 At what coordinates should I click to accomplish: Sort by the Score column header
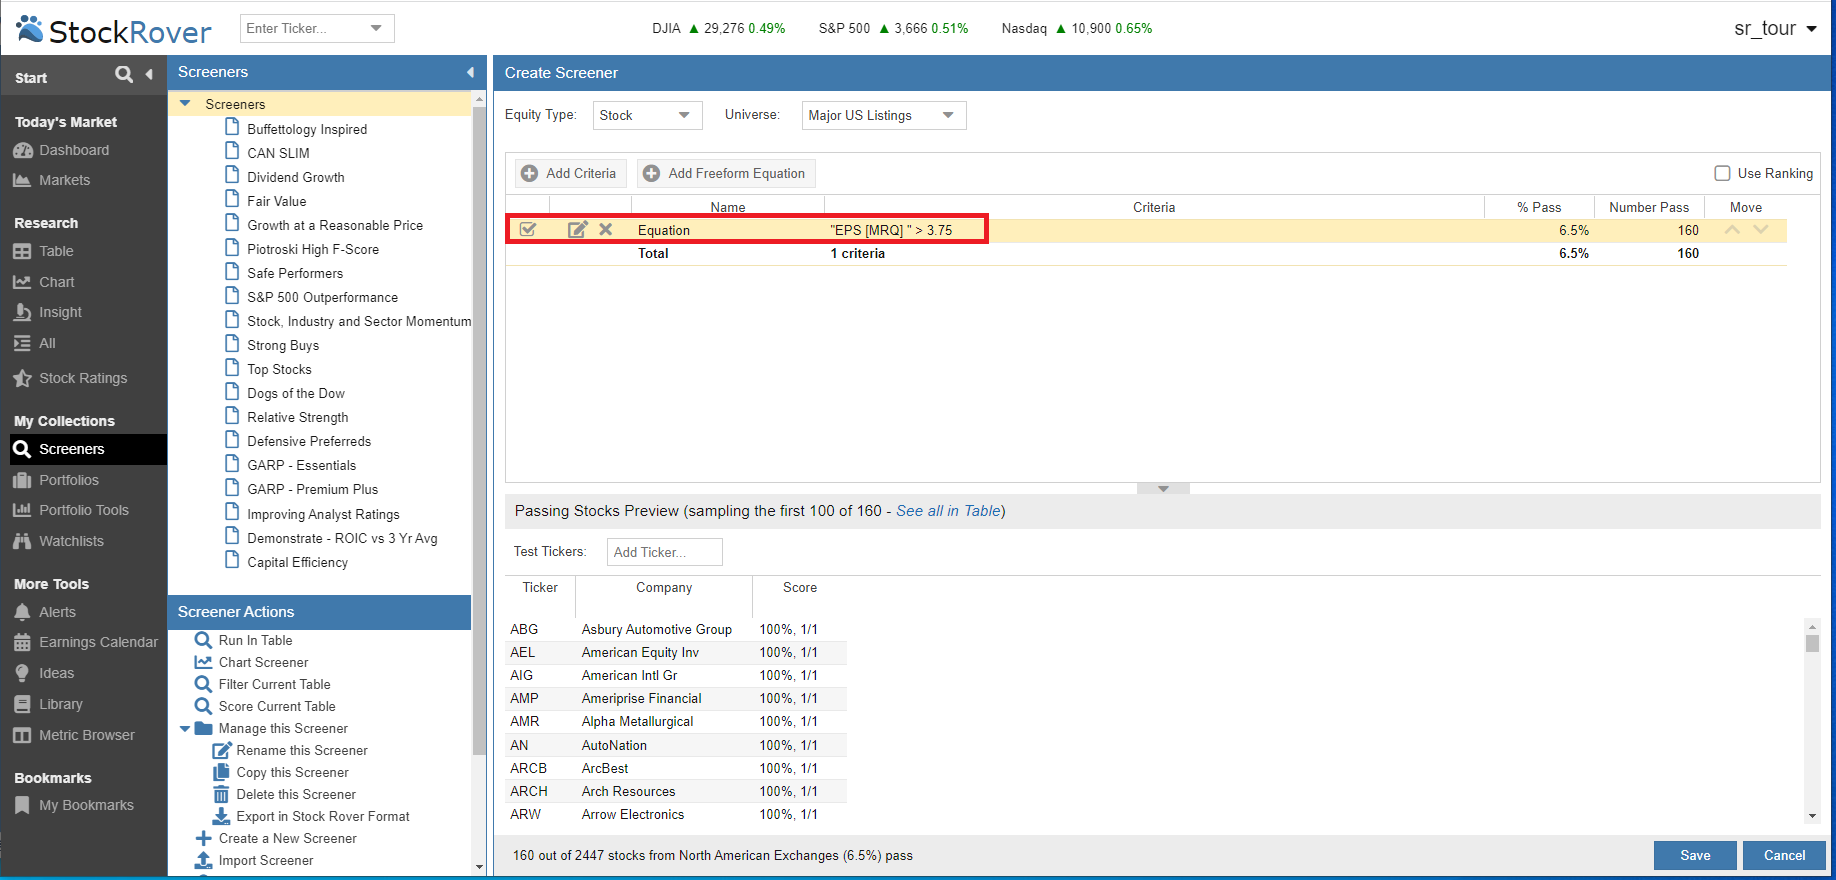pyautogui.click(x=799, y=587)
